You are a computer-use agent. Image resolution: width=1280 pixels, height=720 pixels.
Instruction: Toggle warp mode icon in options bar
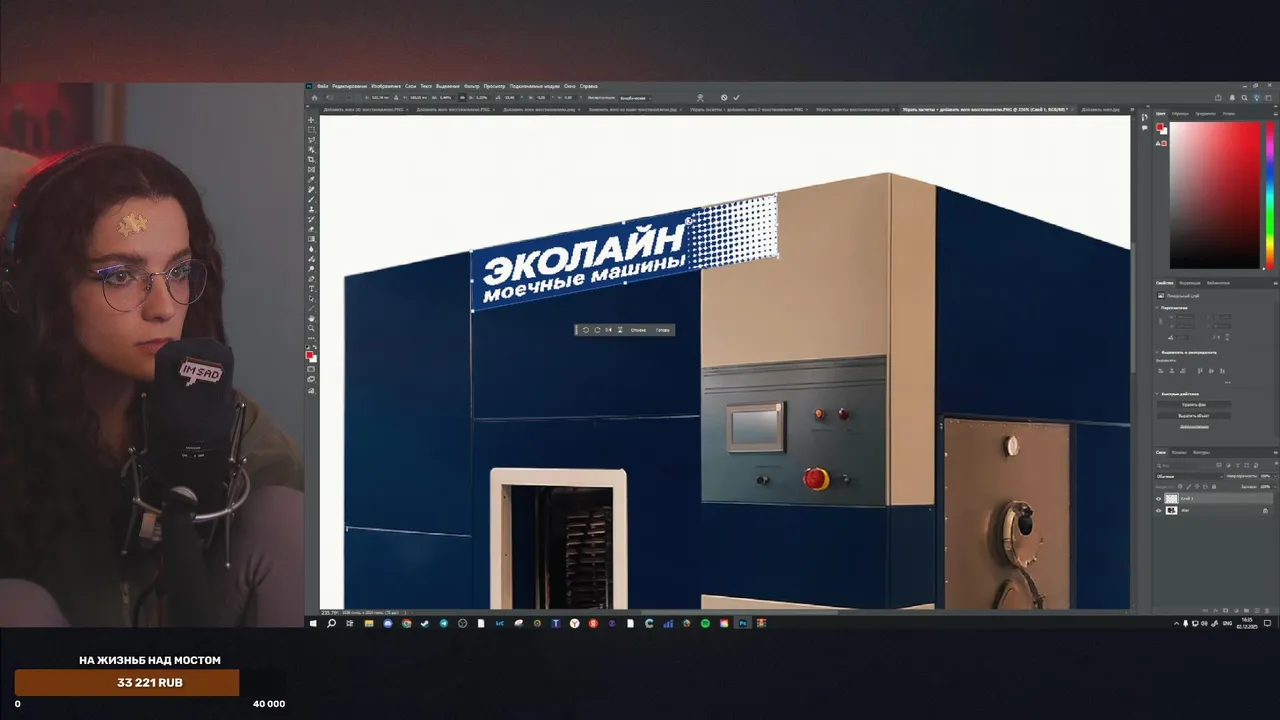701,97
